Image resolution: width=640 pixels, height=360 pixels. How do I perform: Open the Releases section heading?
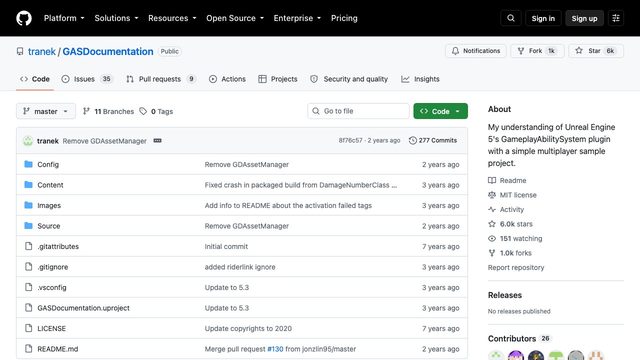point(505,295)
